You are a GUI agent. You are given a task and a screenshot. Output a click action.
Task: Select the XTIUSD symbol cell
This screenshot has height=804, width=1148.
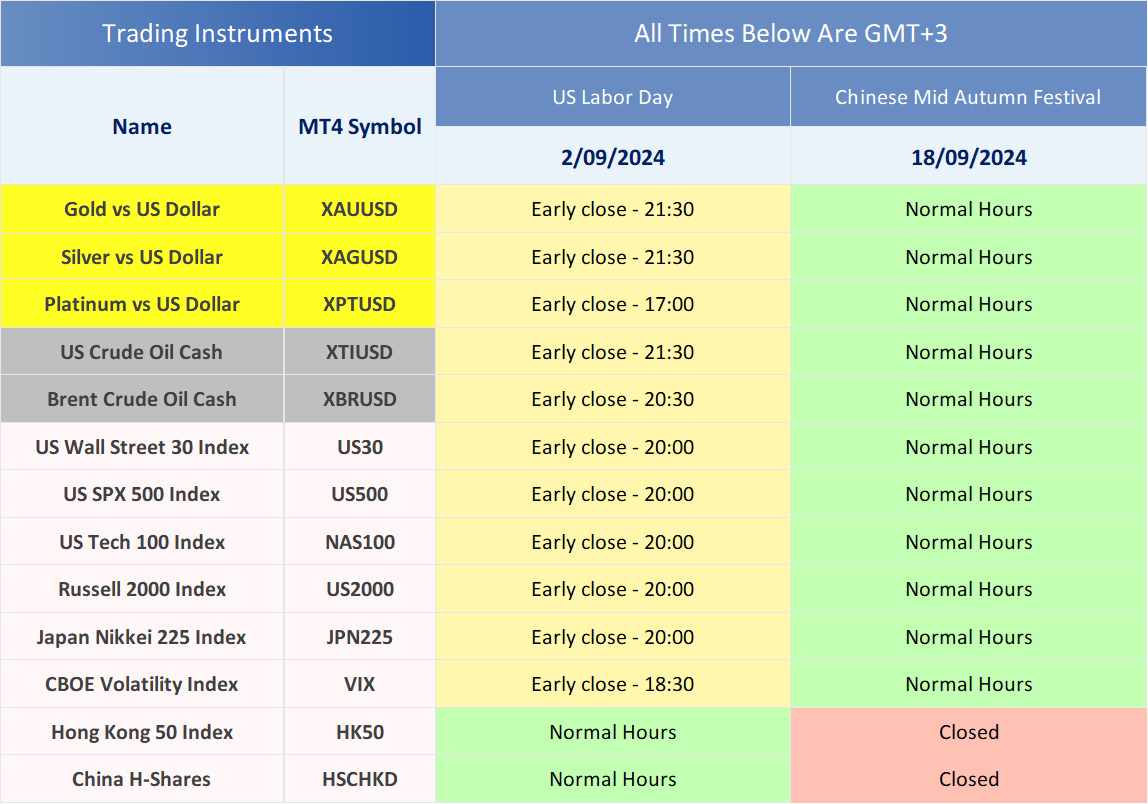point(359,352)
